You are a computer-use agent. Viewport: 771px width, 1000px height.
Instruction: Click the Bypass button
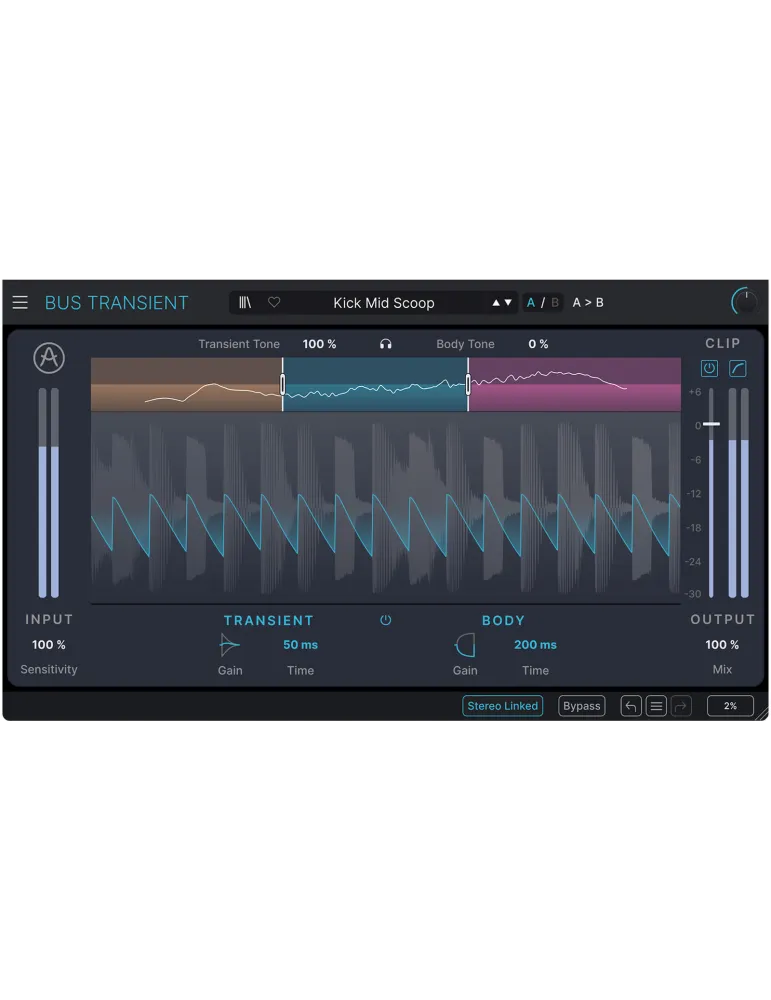pyautogui.click(x=582, y=706)
